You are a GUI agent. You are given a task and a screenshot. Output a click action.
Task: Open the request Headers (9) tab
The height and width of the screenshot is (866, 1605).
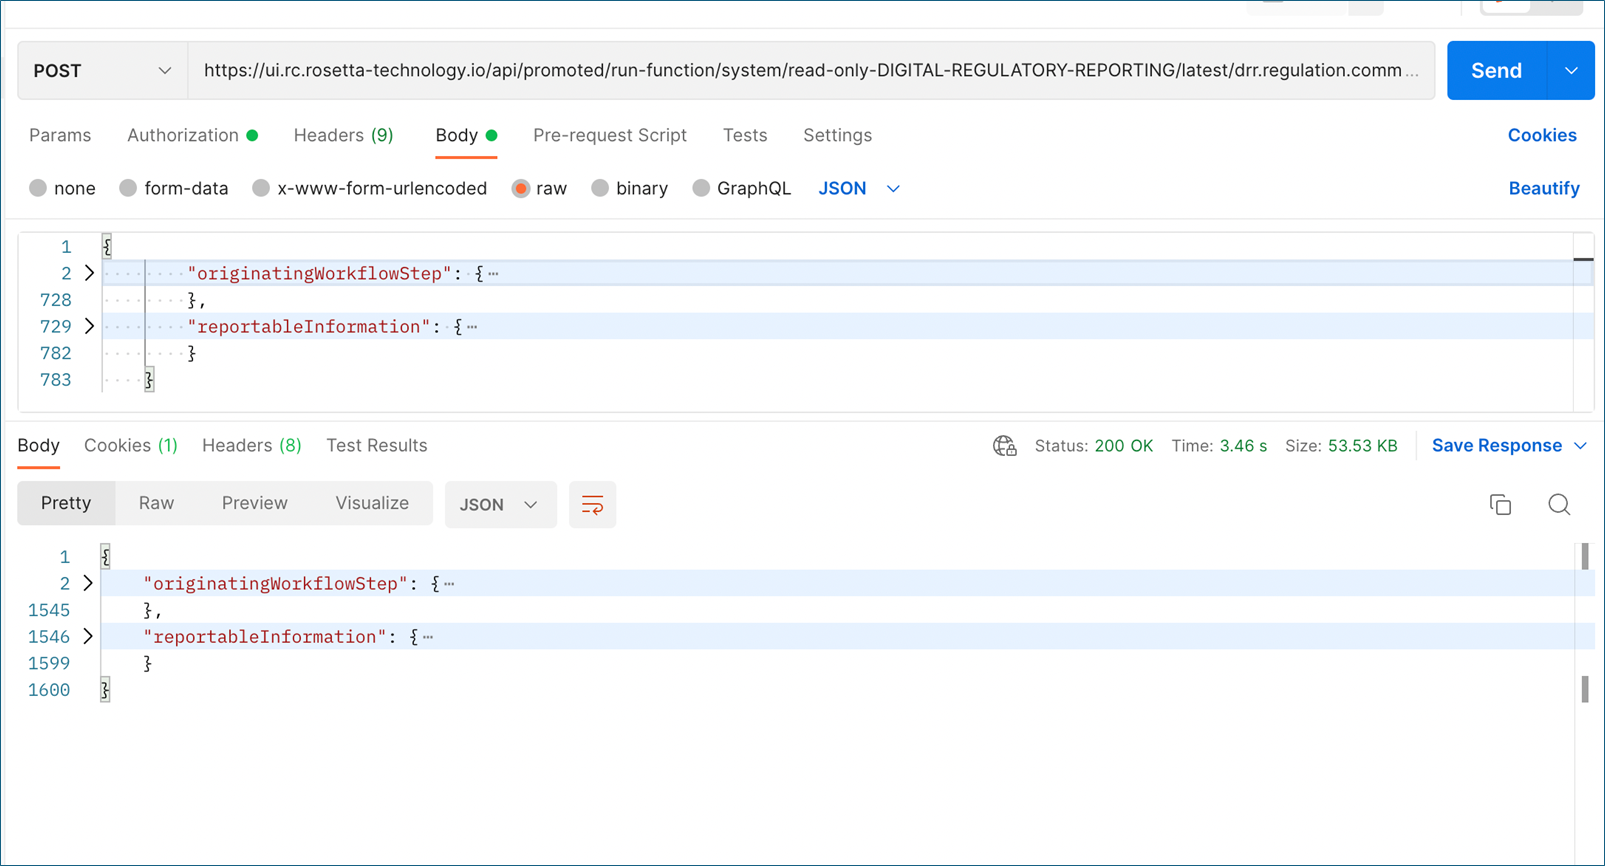[343, 135]
